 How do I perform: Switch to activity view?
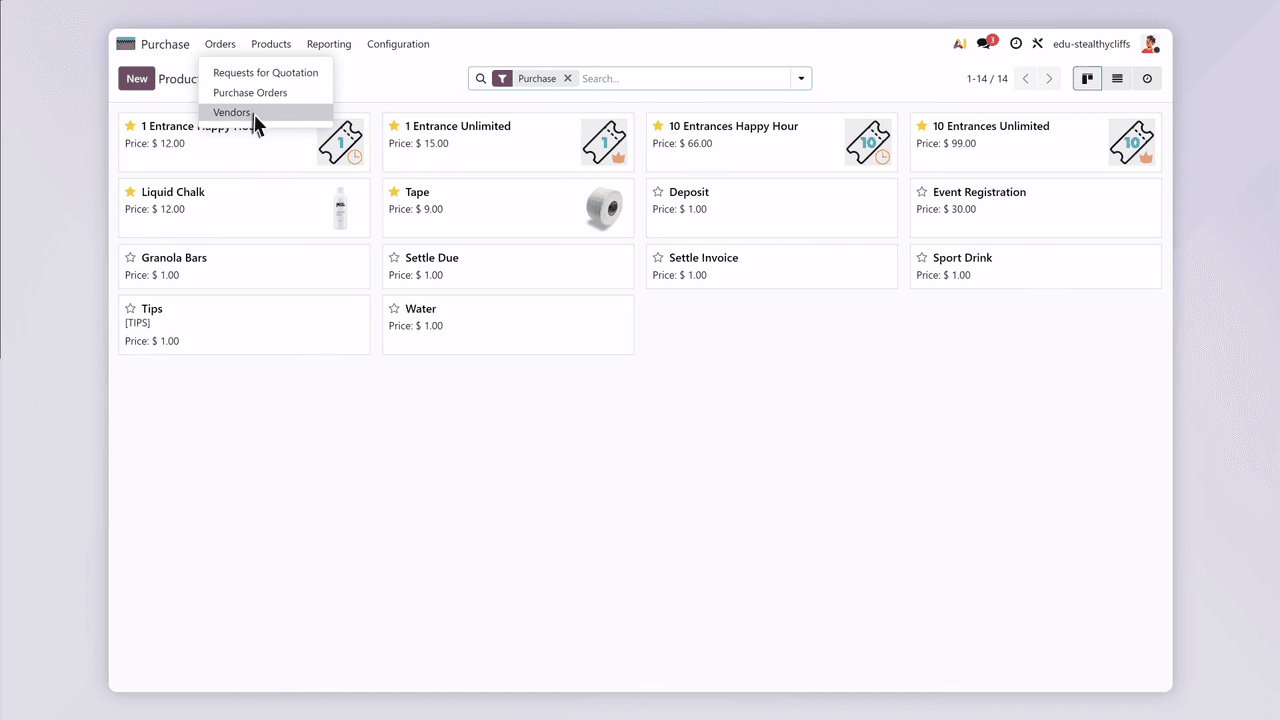1147,79
